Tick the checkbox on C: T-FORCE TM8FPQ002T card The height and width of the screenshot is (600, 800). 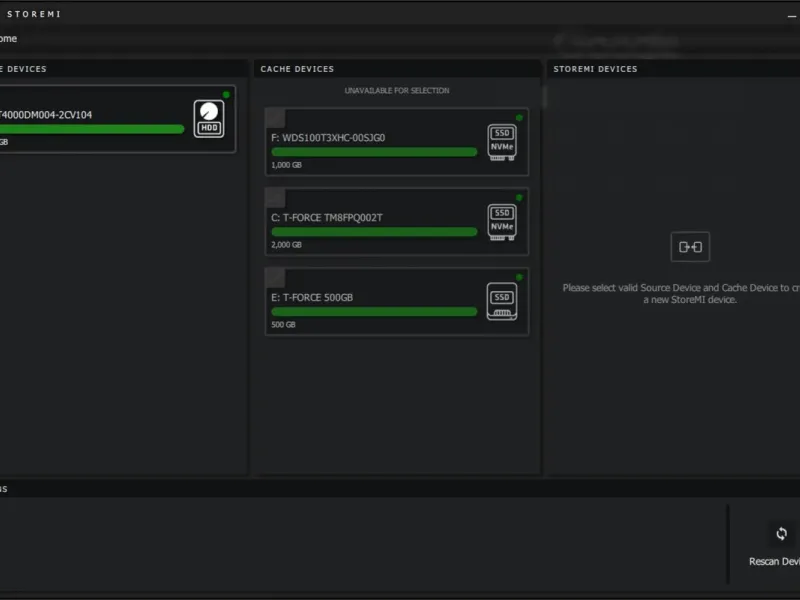[x=275, y=197]
